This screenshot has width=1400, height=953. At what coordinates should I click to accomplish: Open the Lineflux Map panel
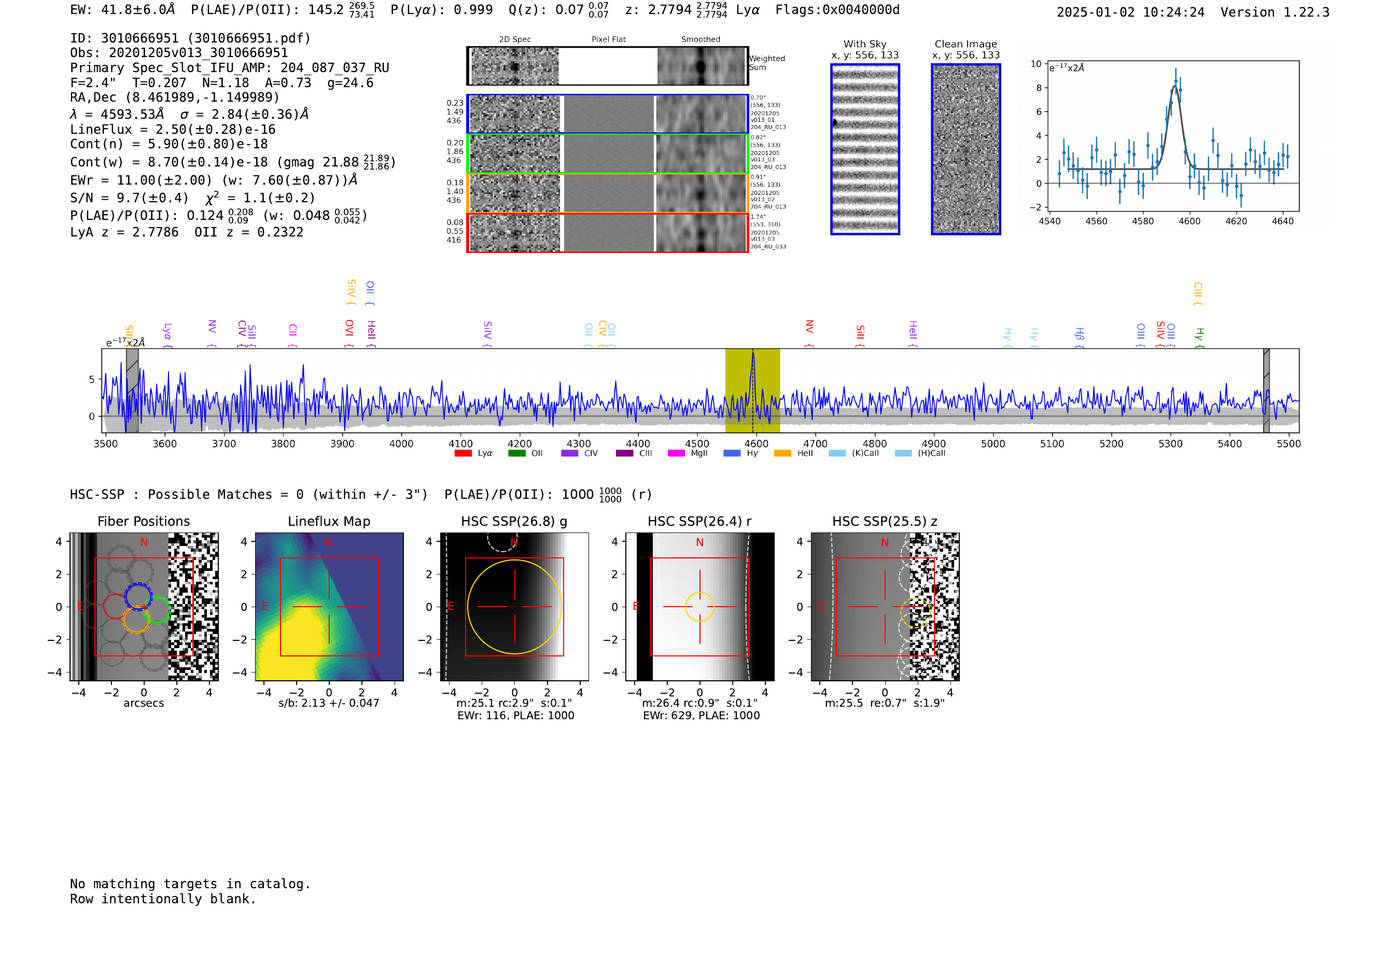pos(329,607)
